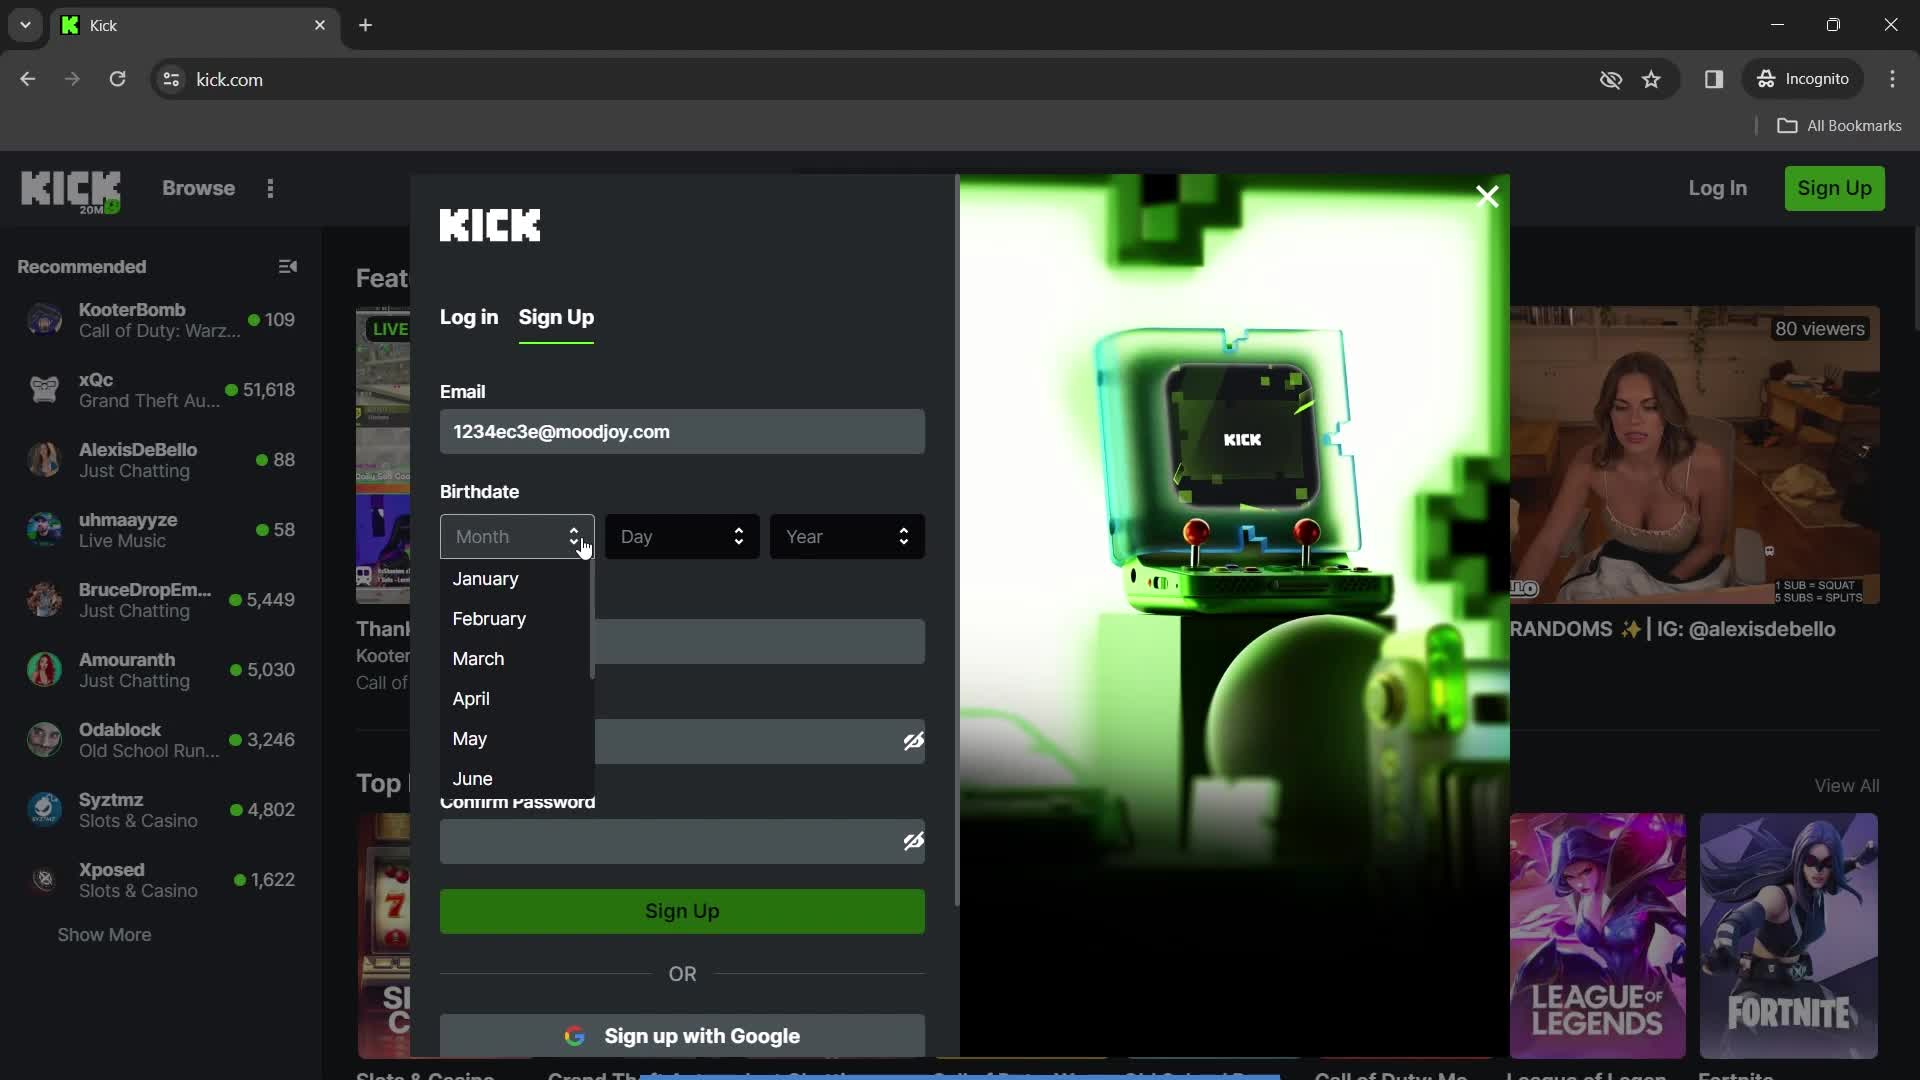Switch to the Sign Up tab
Image resolution: width=1920 pixels, height=1080 pixels.
tap(556, 316)
